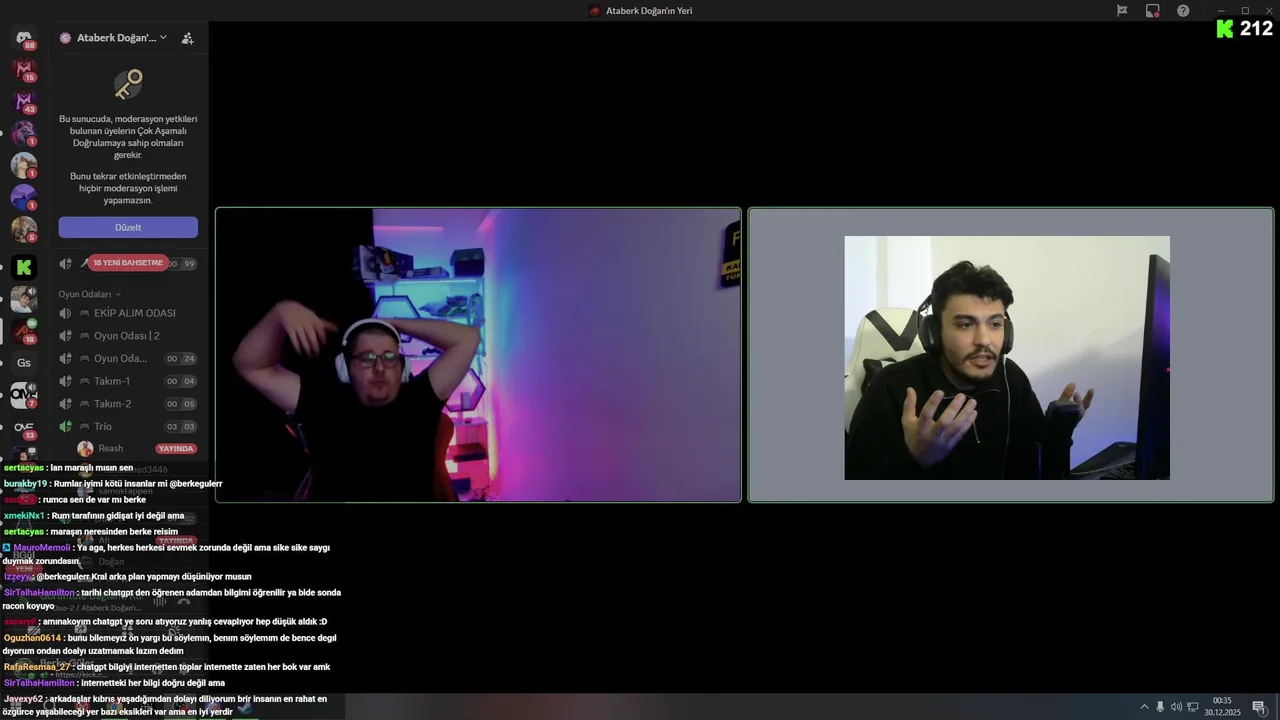Image resolution: width=1280 pixels, height=720 pixels.
Task: Click chat username Javexy62
Action: (x=23, y=699)
